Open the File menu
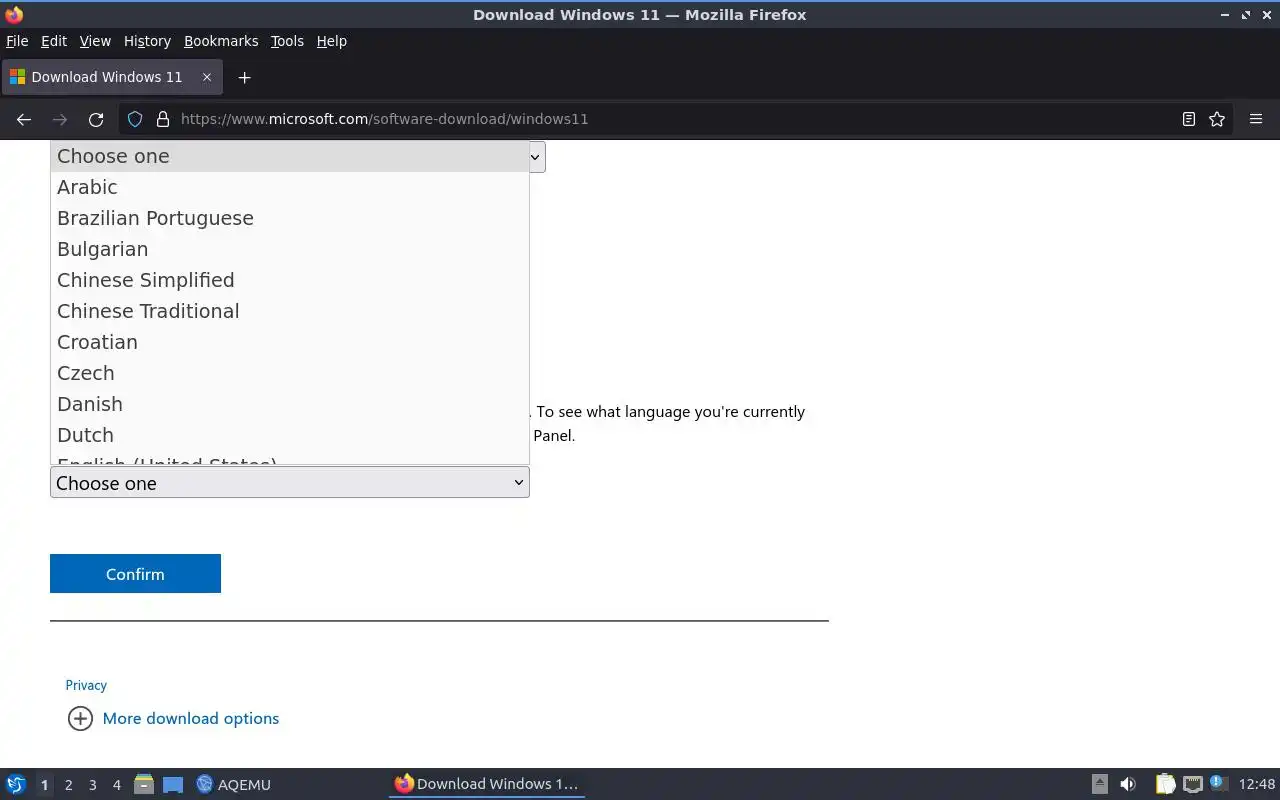 pos(17,41)
